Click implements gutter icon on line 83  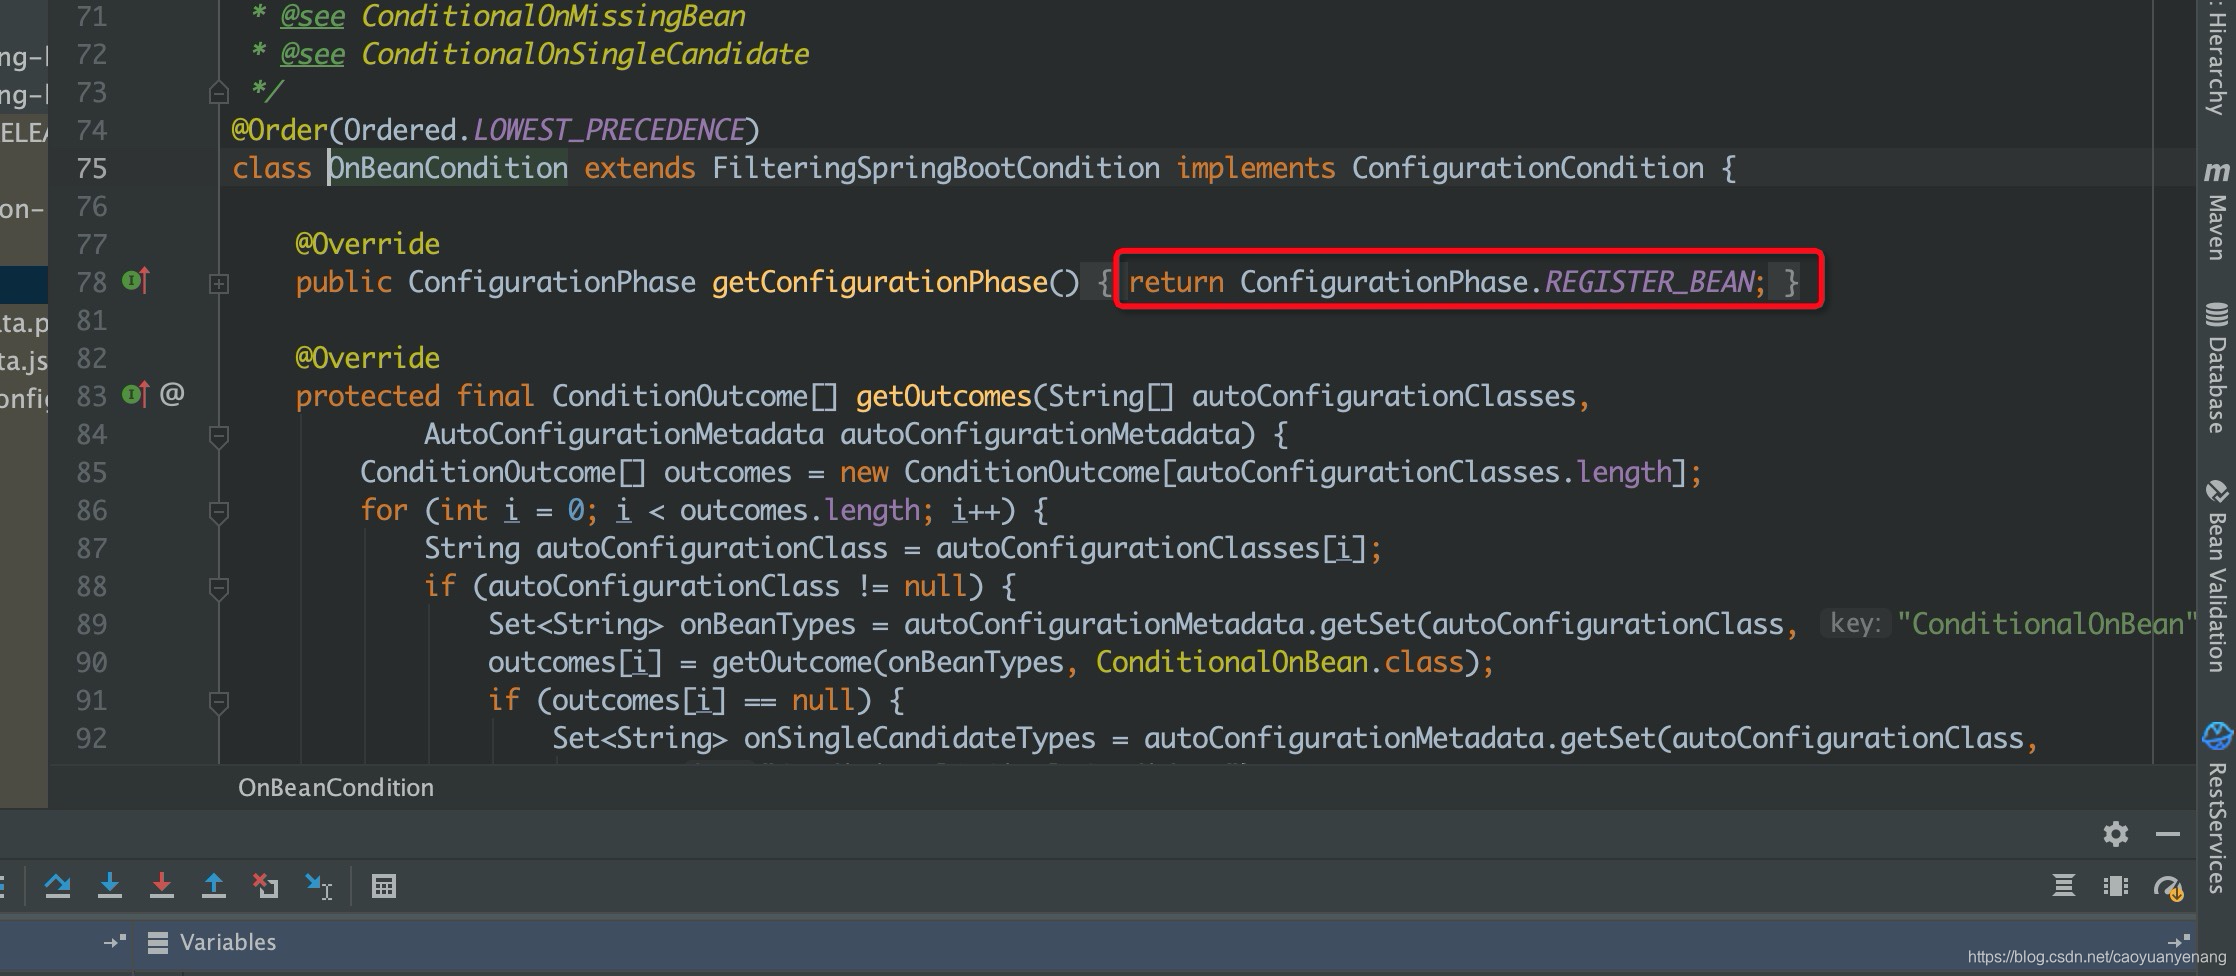136,395
